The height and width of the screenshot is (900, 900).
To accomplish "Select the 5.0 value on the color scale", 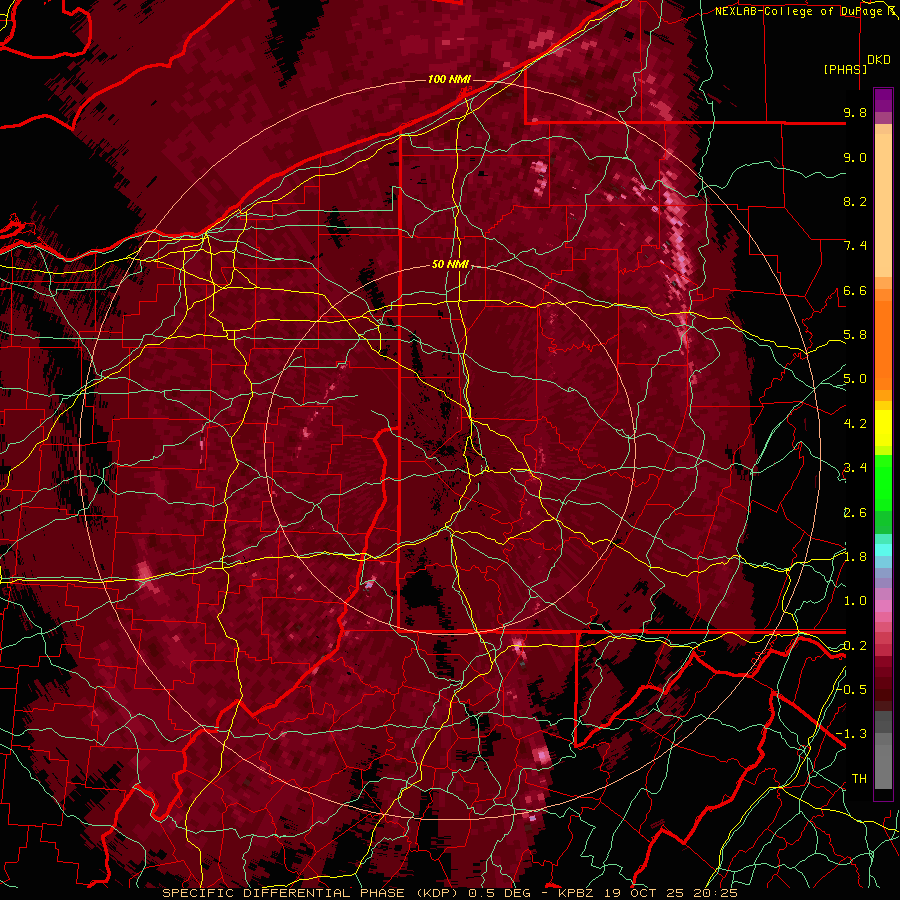I will click(855, 379).
